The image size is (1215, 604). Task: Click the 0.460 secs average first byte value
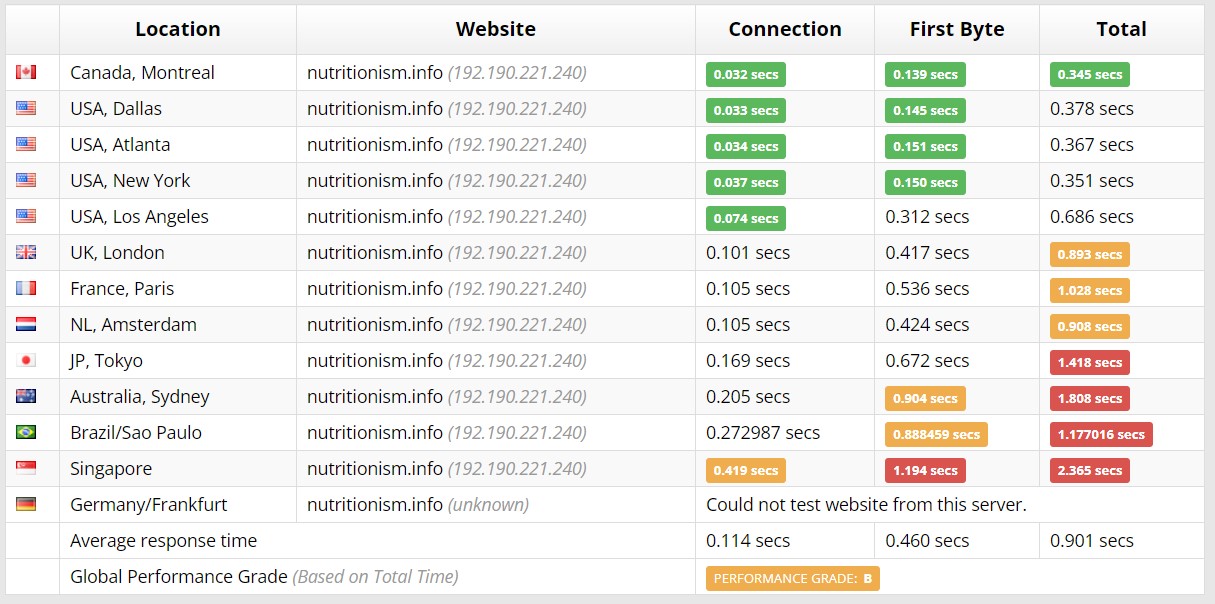927,540
